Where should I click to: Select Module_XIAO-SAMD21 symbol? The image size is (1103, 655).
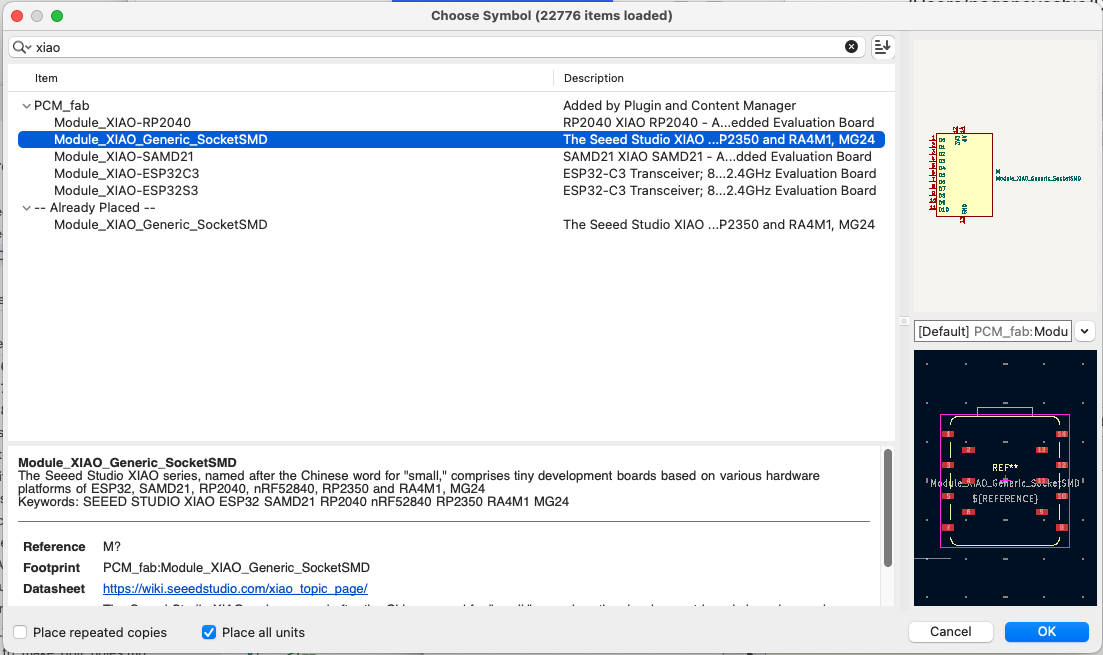tap(124, 156)
